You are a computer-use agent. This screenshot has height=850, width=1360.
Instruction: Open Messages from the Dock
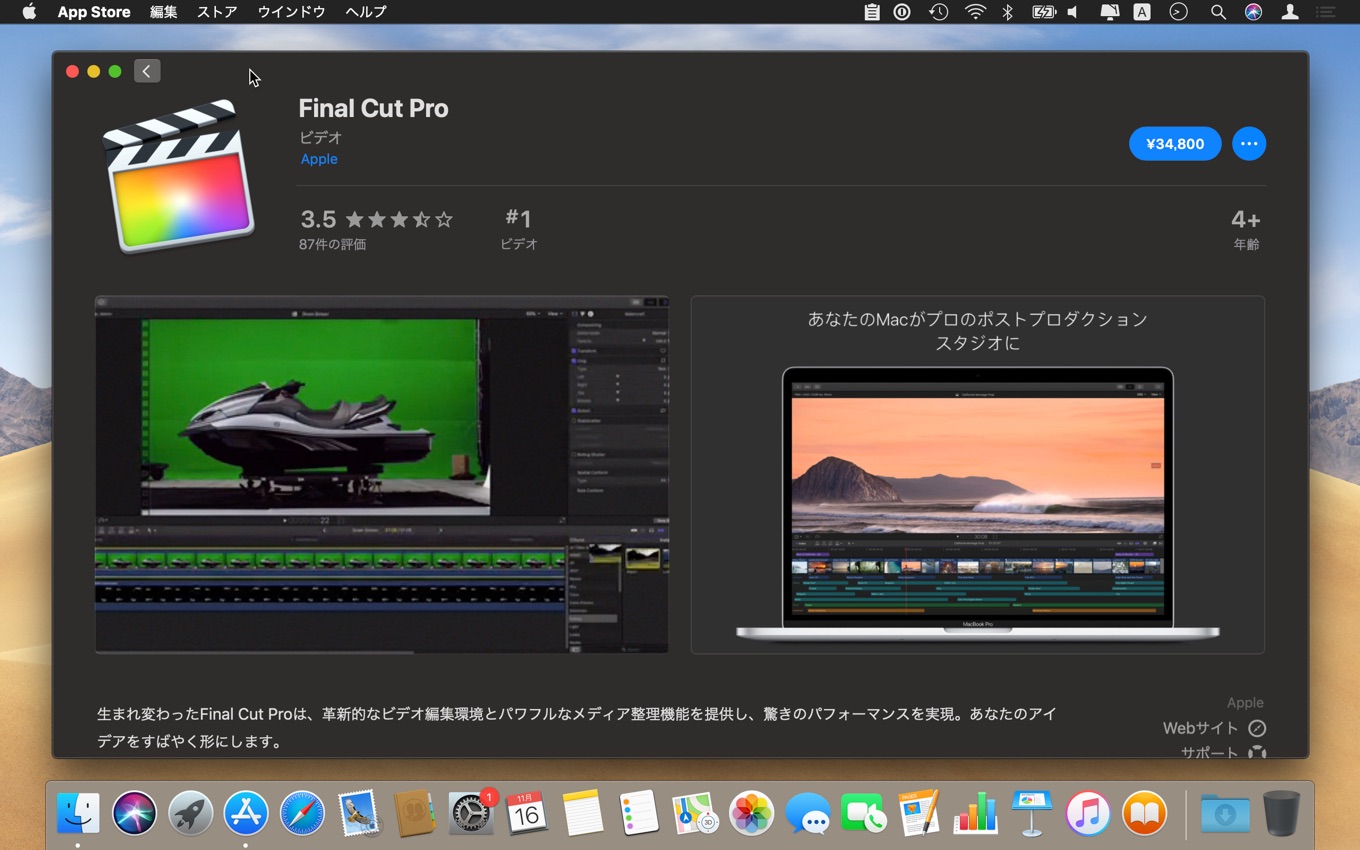[807, 813]
